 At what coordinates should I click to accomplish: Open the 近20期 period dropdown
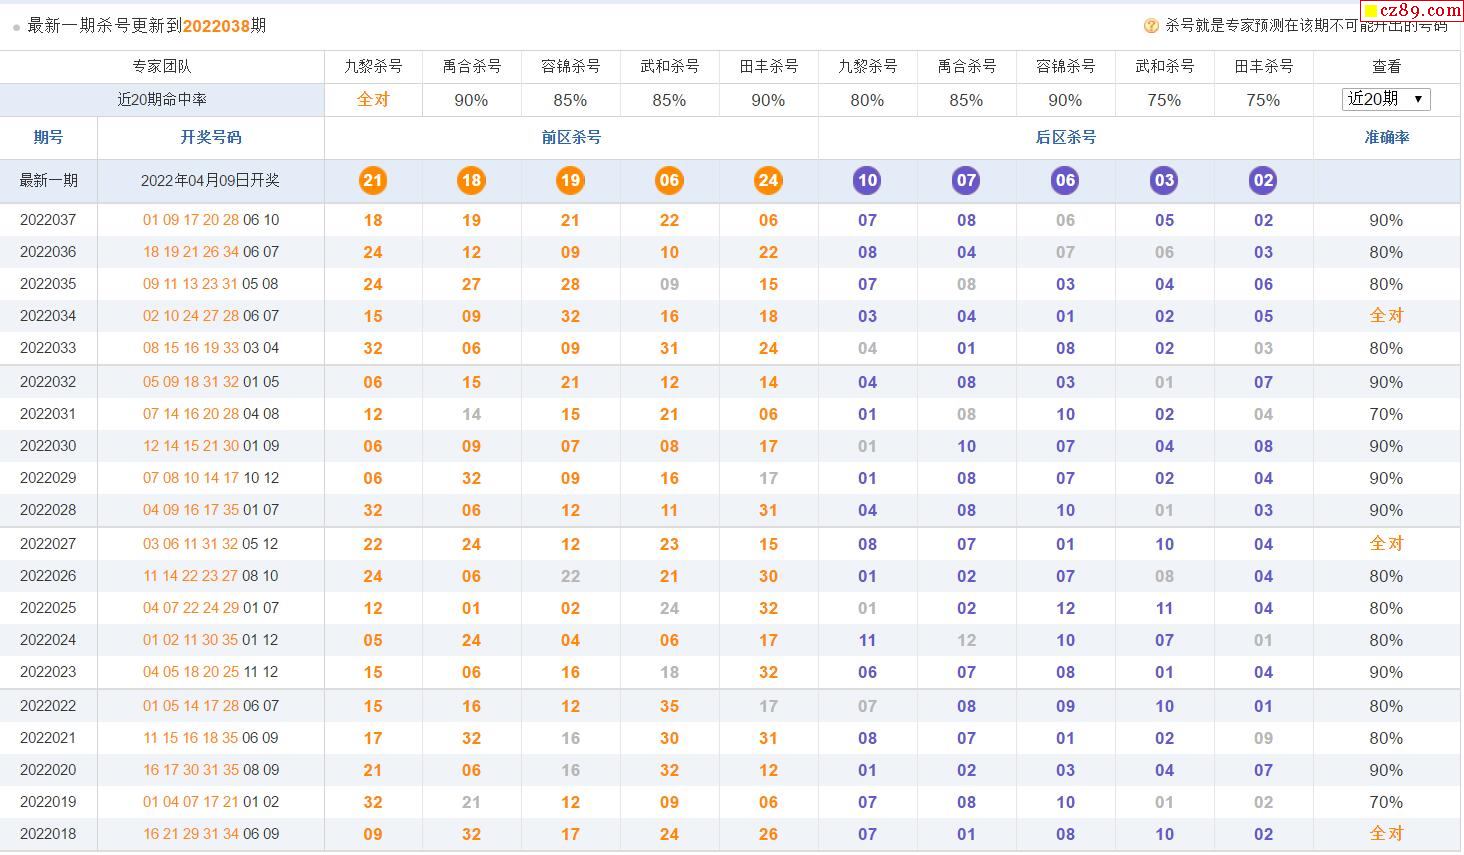[1386, 99]
